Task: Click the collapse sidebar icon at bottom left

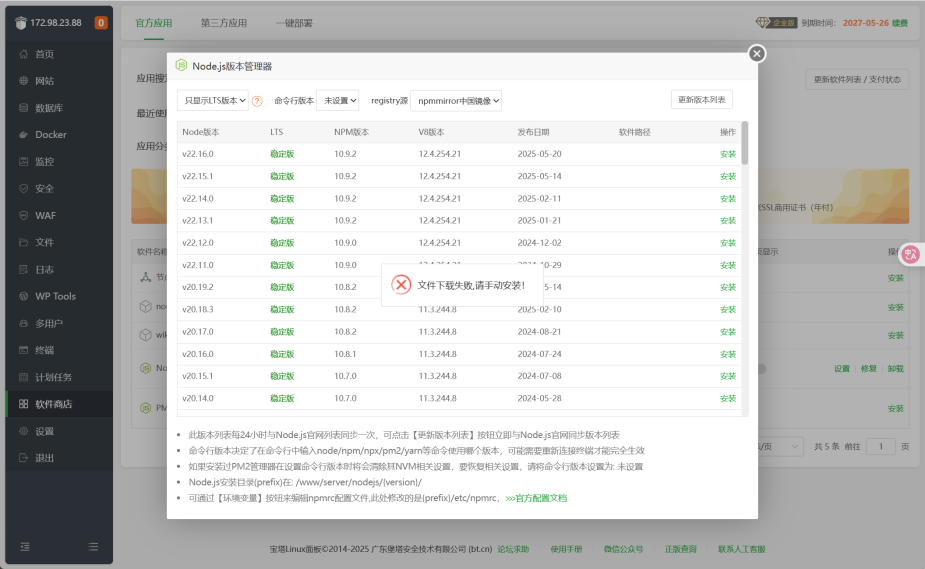Action: [x=25, y=547]
